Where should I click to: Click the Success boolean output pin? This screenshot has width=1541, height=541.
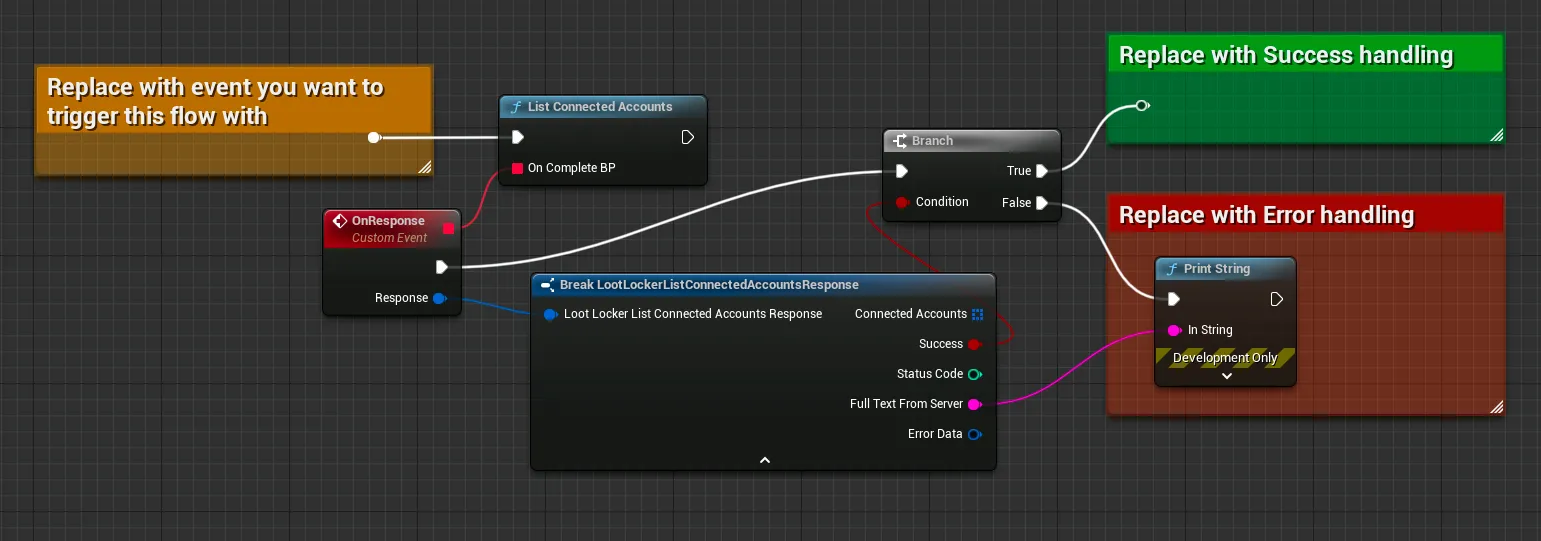pos(976,344)
